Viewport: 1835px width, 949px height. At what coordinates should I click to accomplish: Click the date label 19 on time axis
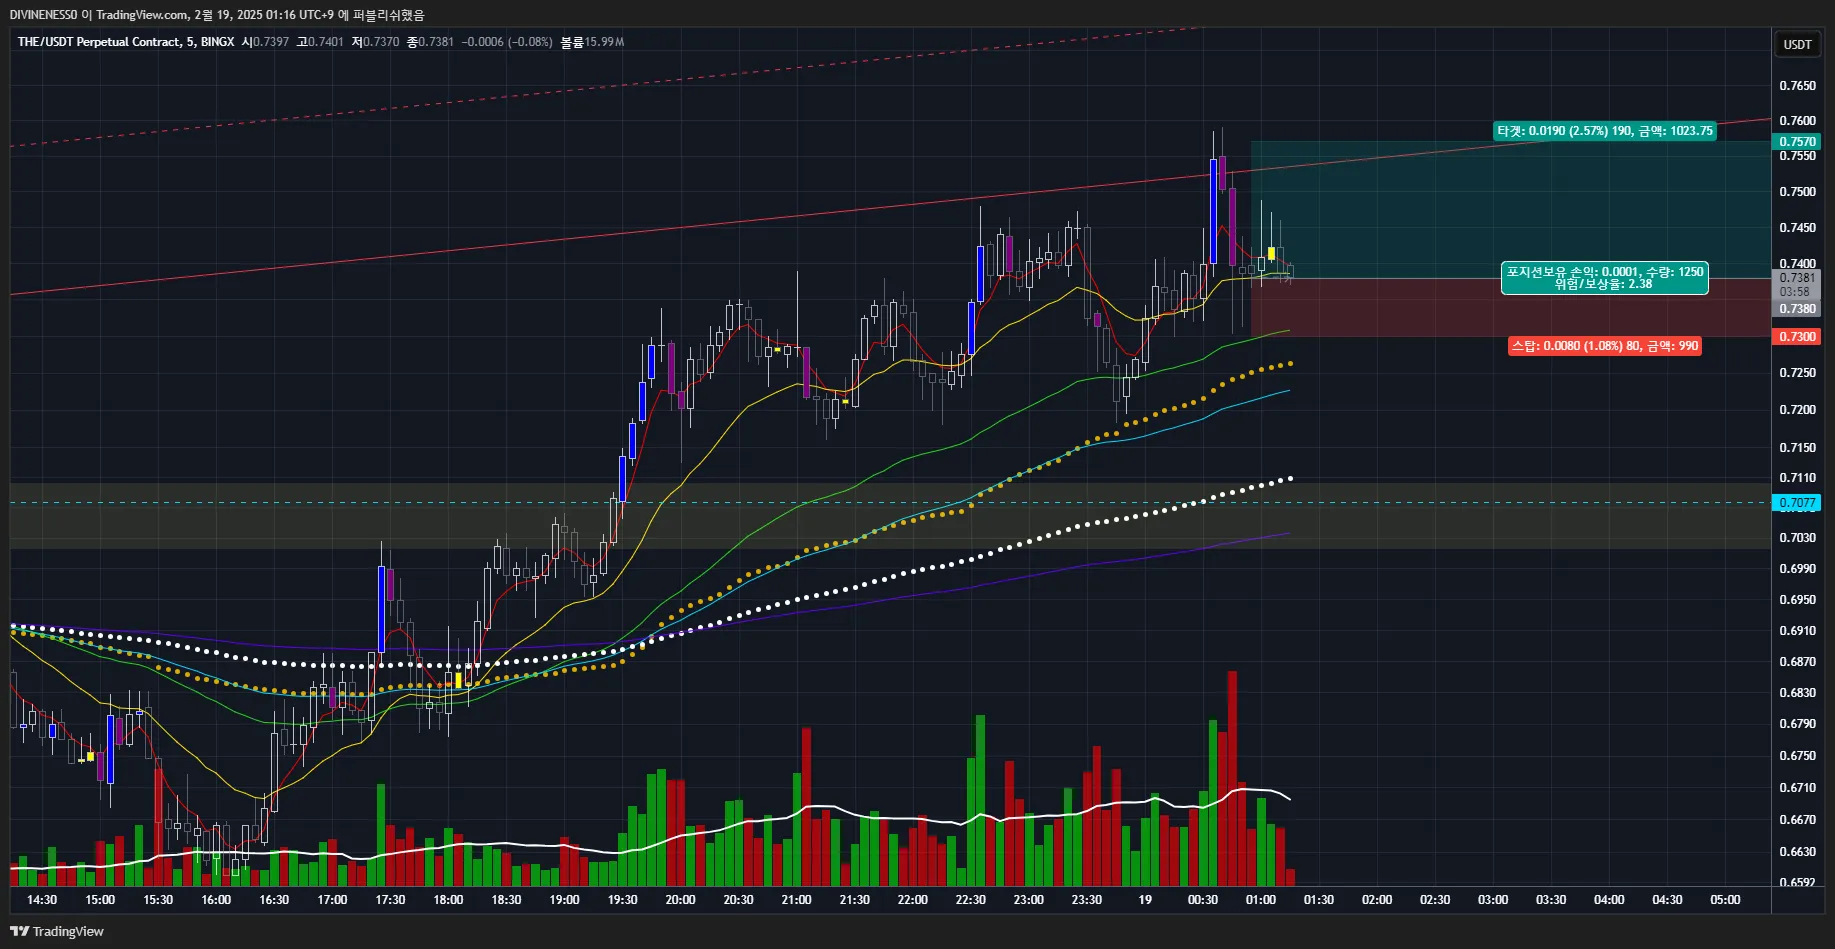[1145, 900]
